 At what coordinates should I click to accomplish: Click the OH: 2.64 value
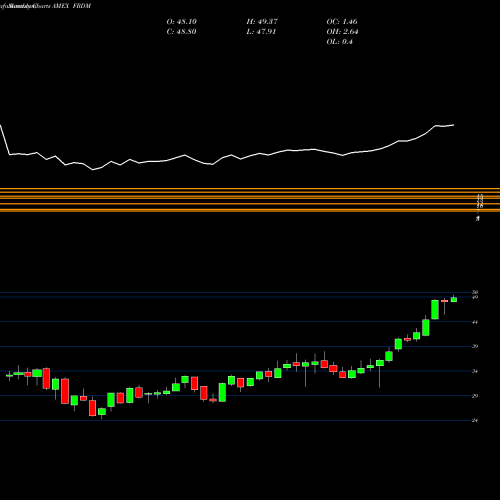pos(342,32)
